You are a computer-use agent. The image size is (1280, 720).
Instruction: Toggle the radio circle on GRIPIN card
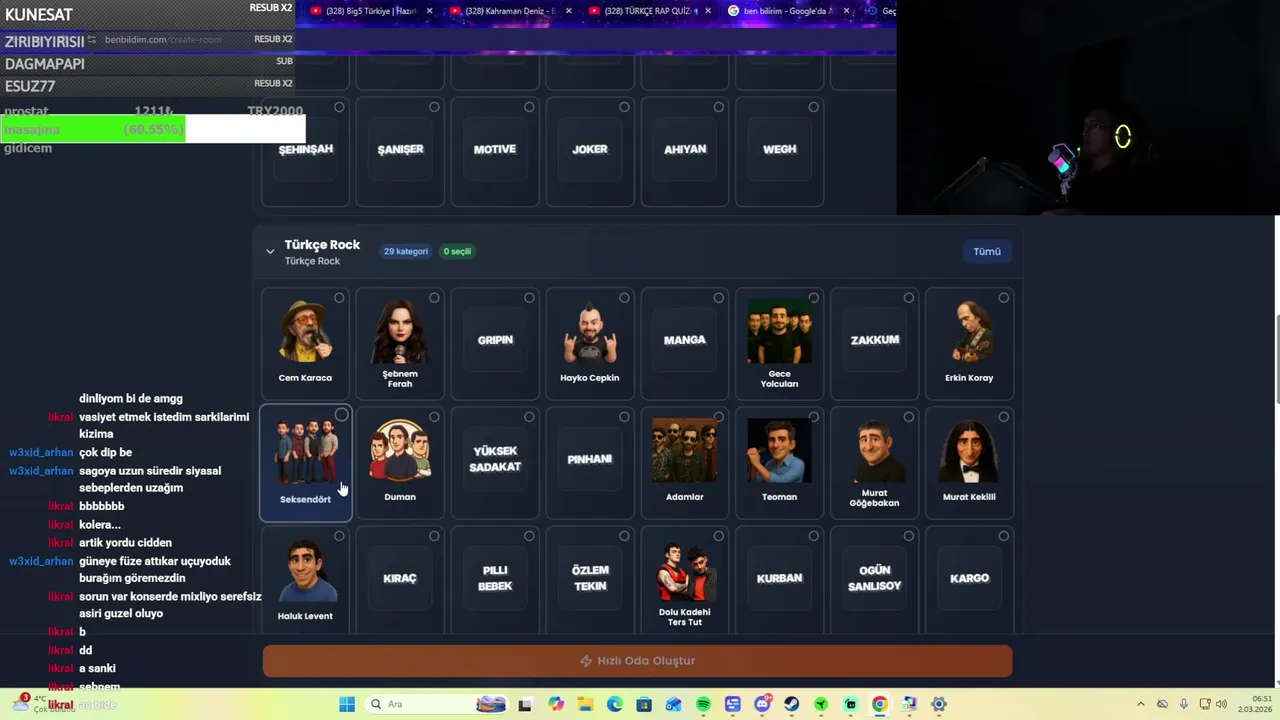[529, 298]
